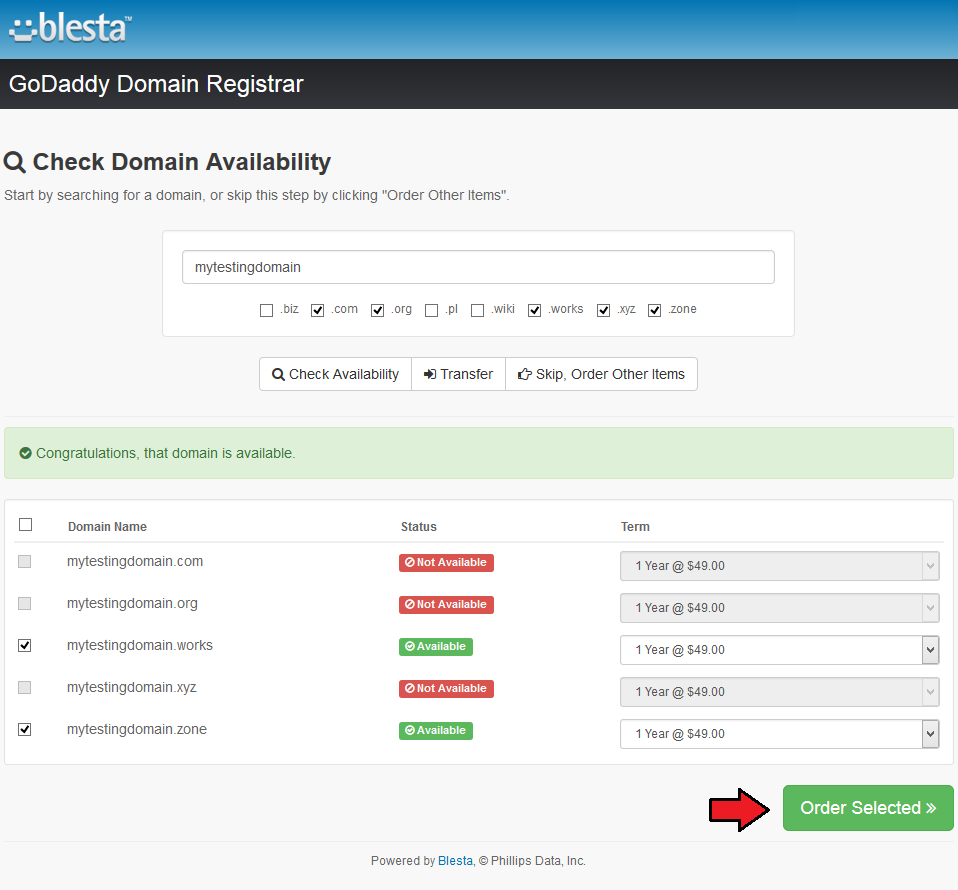Viewport: 958px width, 890px height.
Task: Click the Available badge for mytestingdomain.works
Action: click(436, 646)
